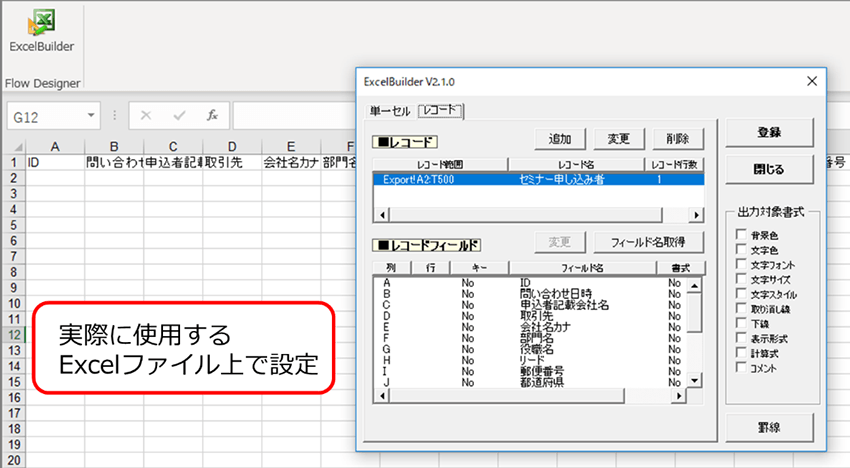
Task: Switch to the 単一セル tab
Action: point(390,111)
